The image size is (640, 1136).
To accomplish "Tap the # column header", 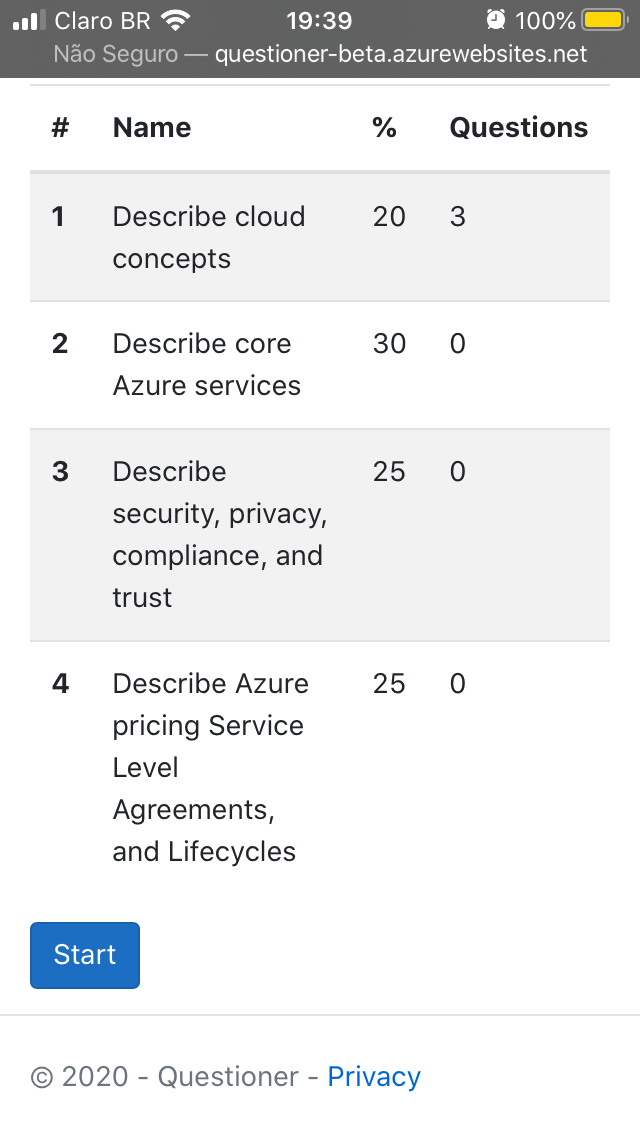I will (60, 127).
